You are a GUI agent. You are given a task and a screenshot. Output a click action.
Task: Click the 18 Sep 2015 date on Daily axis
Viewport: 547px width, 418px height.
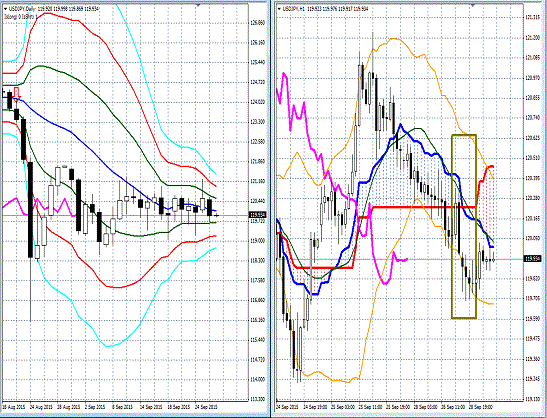tap(179, 407)
